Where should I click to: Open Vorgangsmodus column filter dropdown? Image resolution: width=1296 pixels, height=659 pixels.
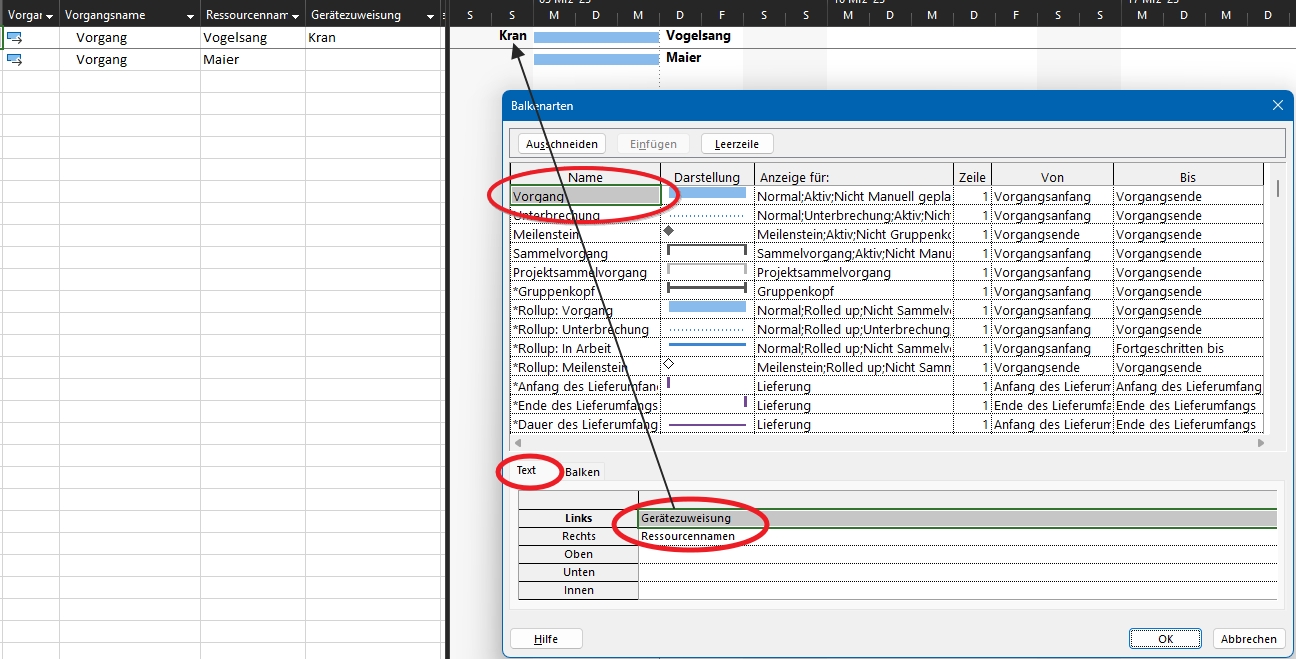pyautogui.click(x=49, y=16)
